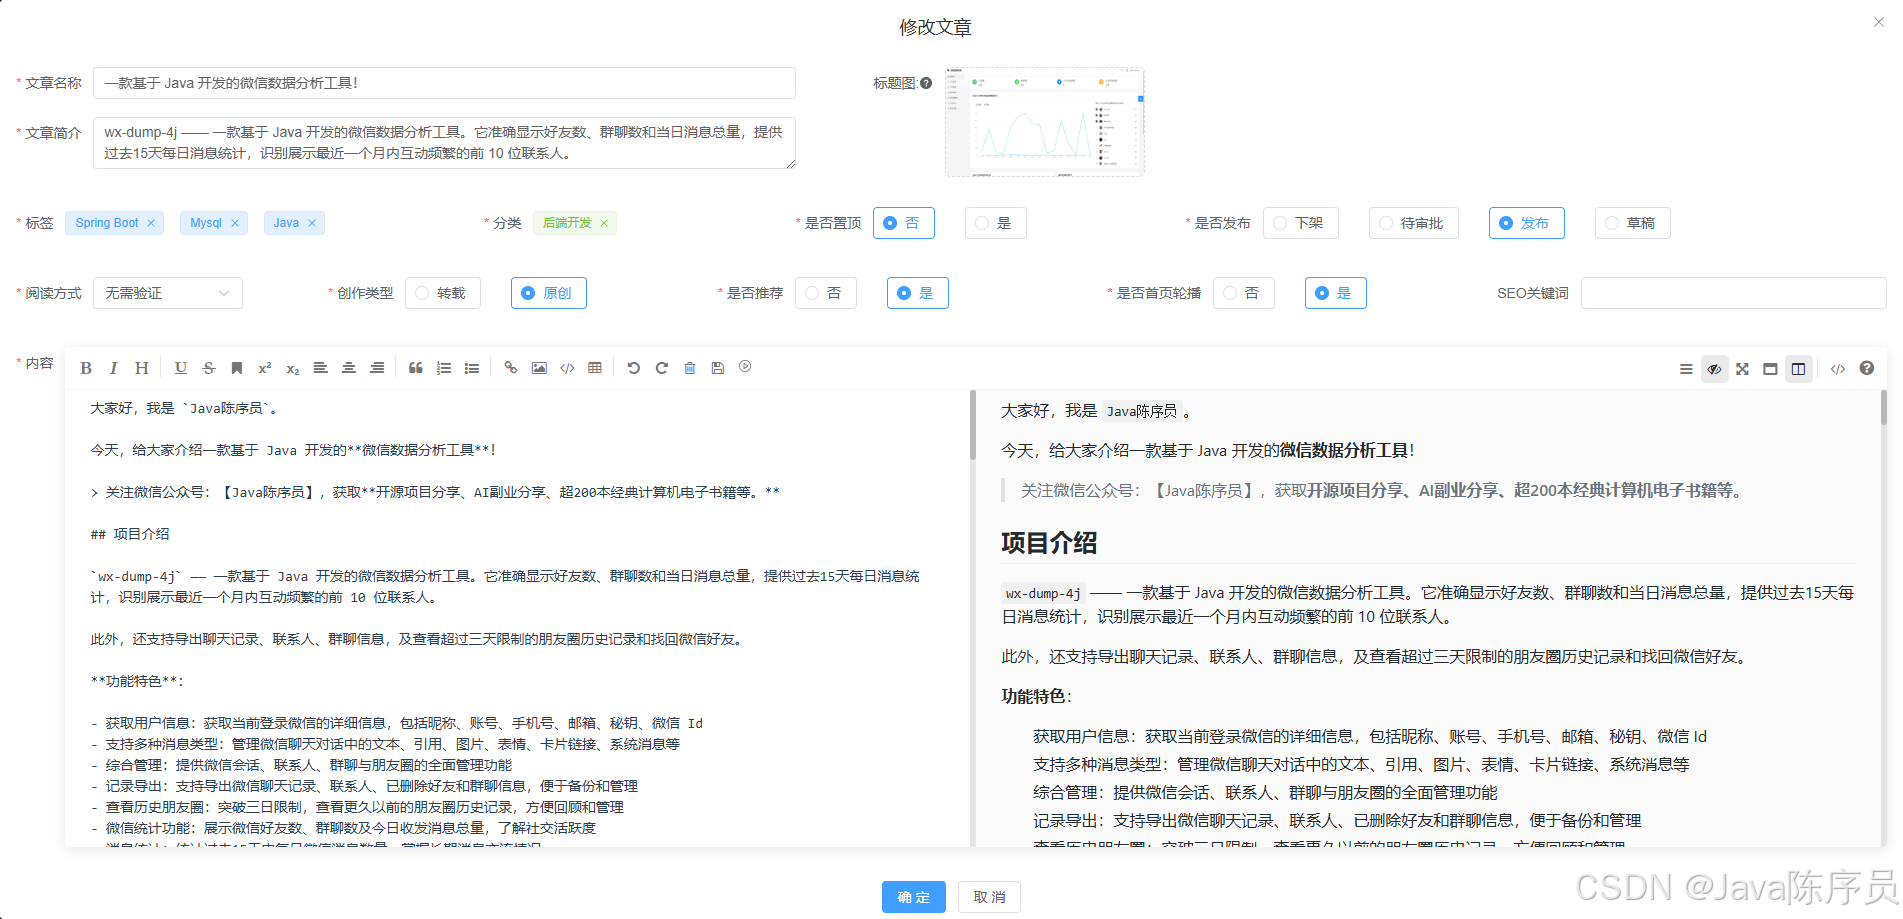
Task: Open the navigation outline menu icon
Action: pos(1686,369)
